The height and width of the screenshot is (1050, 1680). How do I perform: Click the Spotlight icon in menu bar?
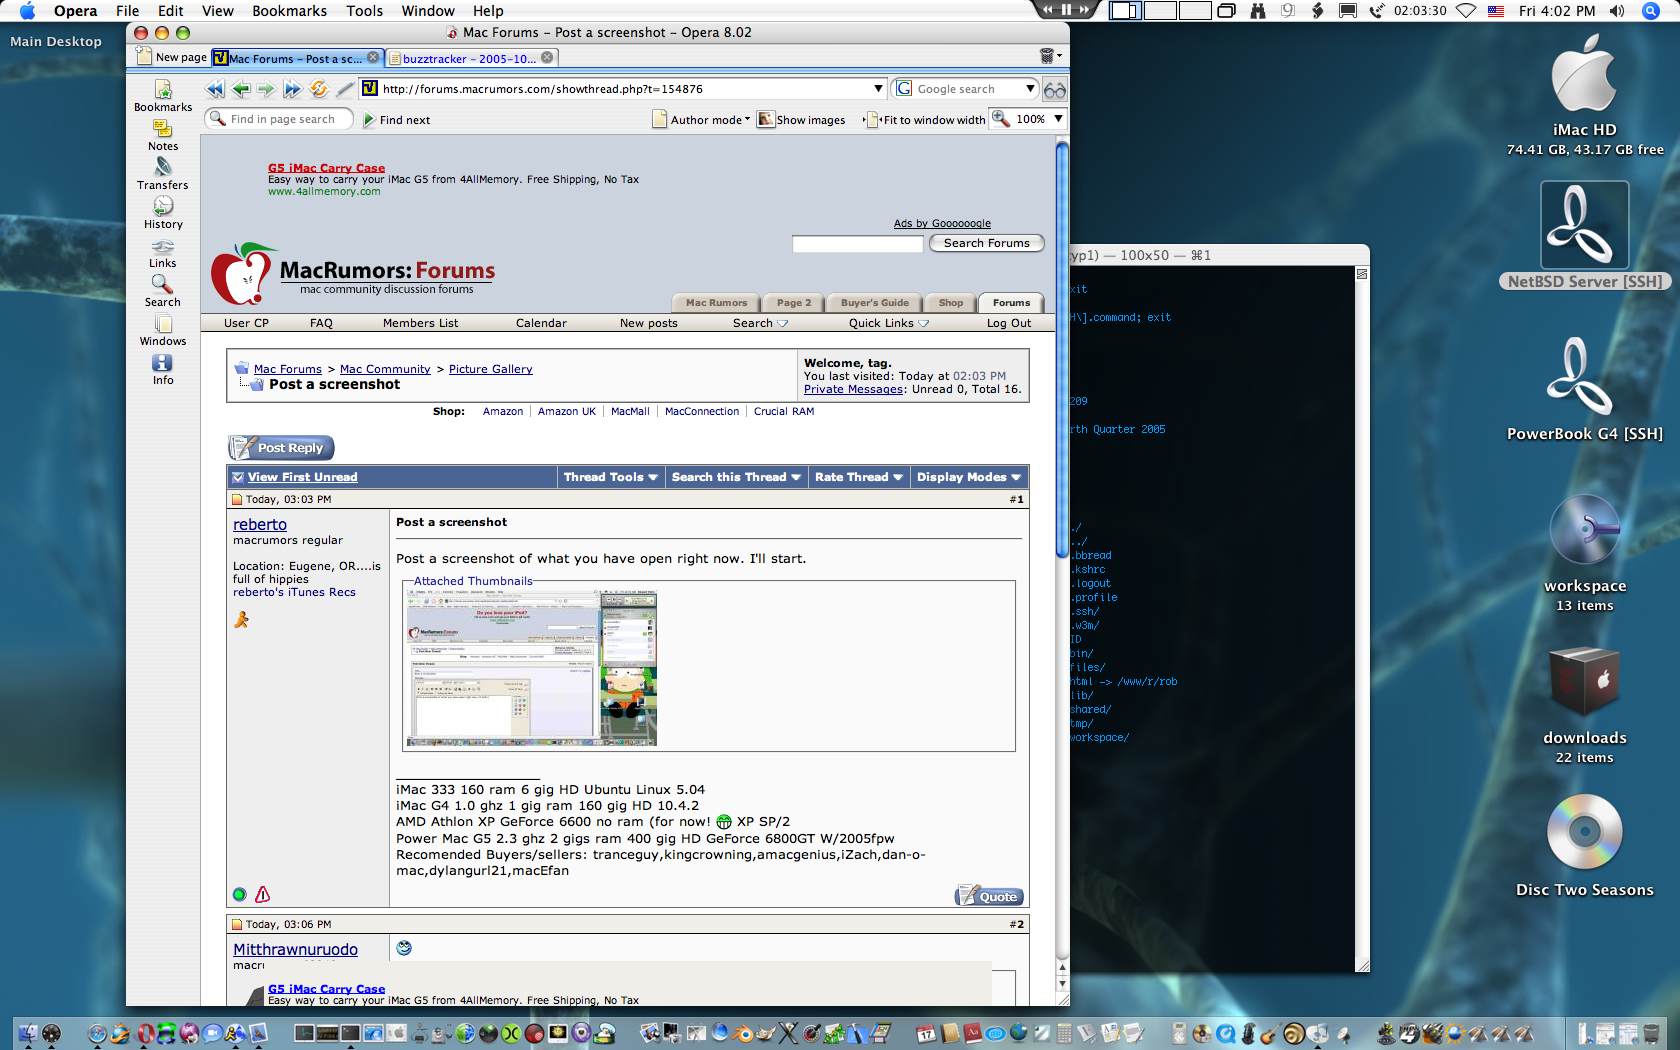[1651, 11]
